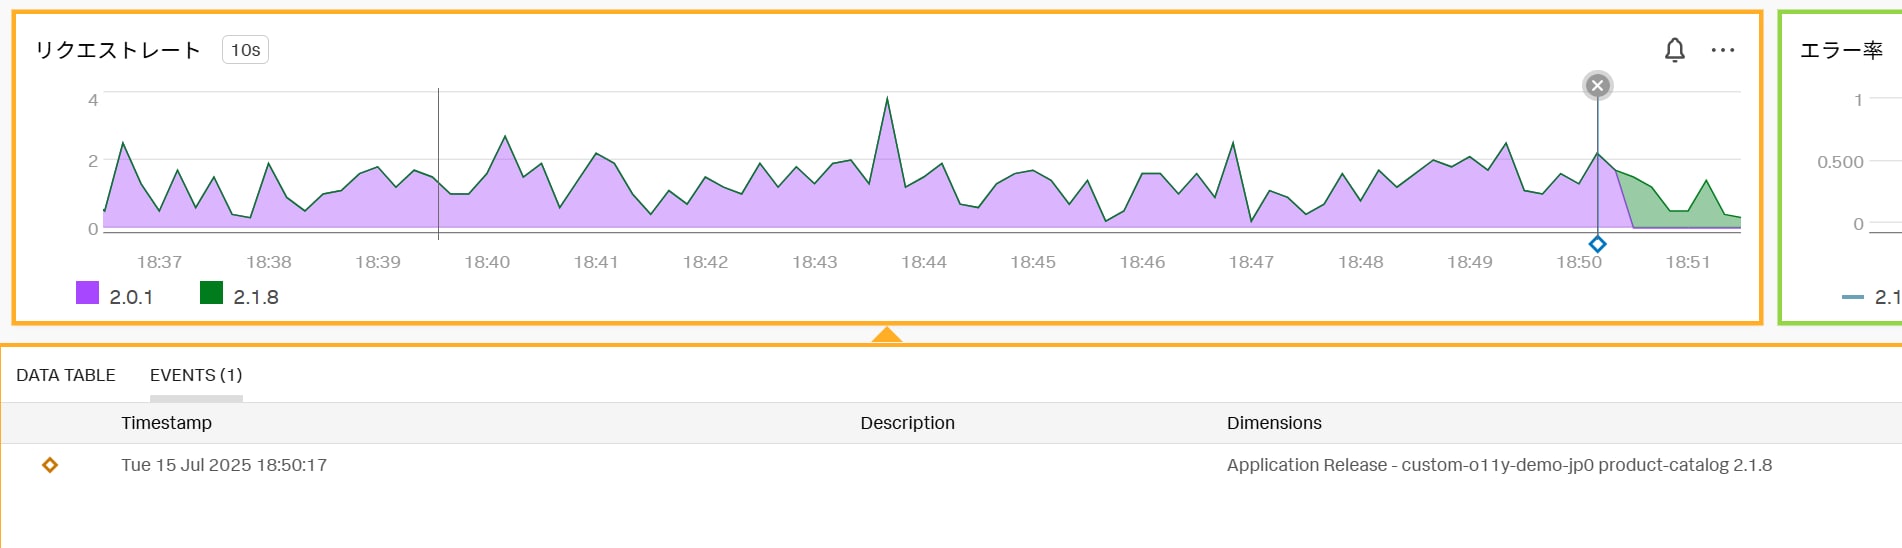The width and height of the screenshot is (1902, 548).
Task: Select the エラー率 chart panel title
Action: 1841,50
